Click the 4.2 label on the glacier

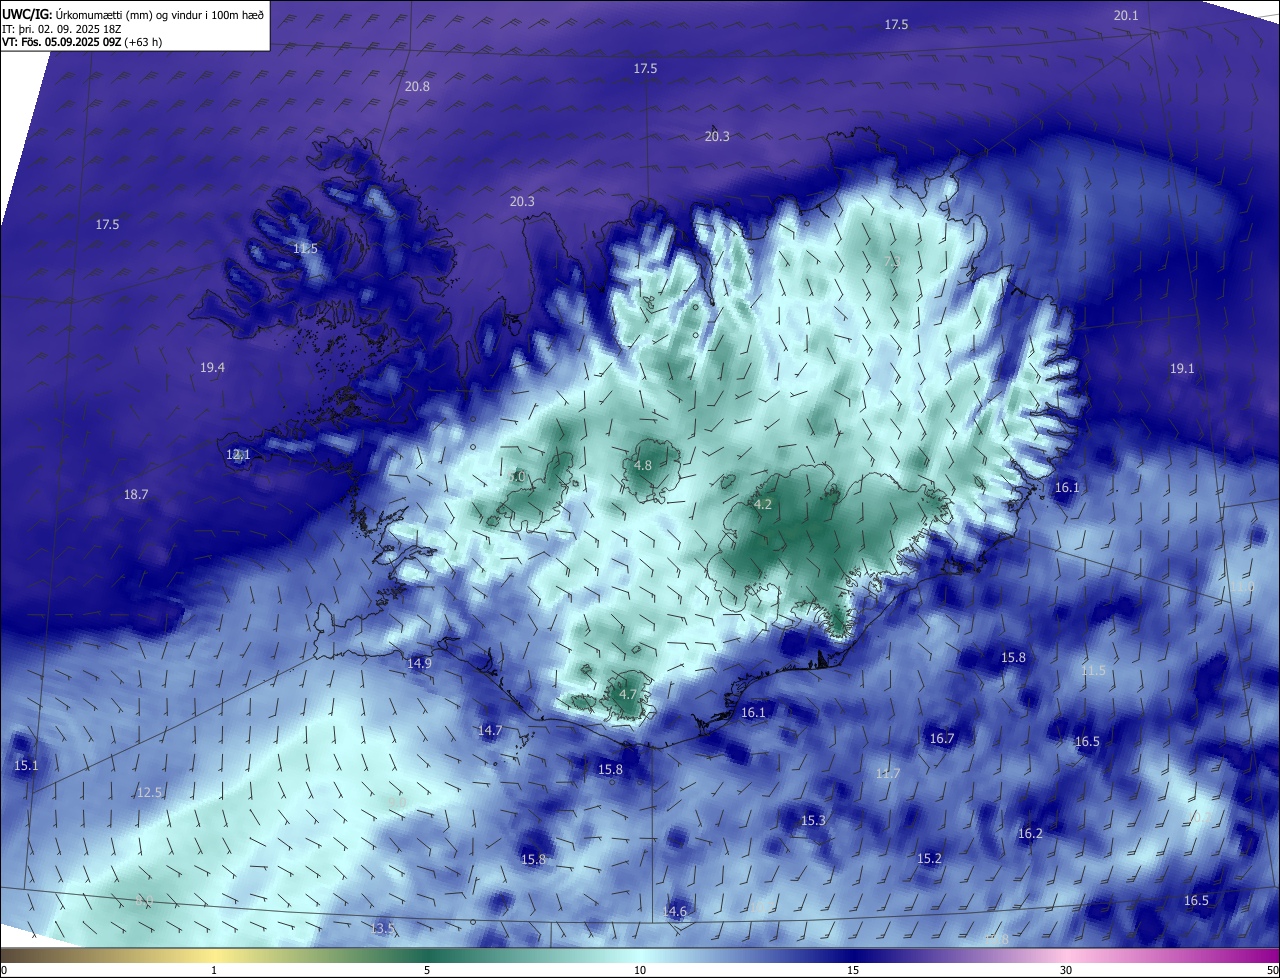point(763,505)
